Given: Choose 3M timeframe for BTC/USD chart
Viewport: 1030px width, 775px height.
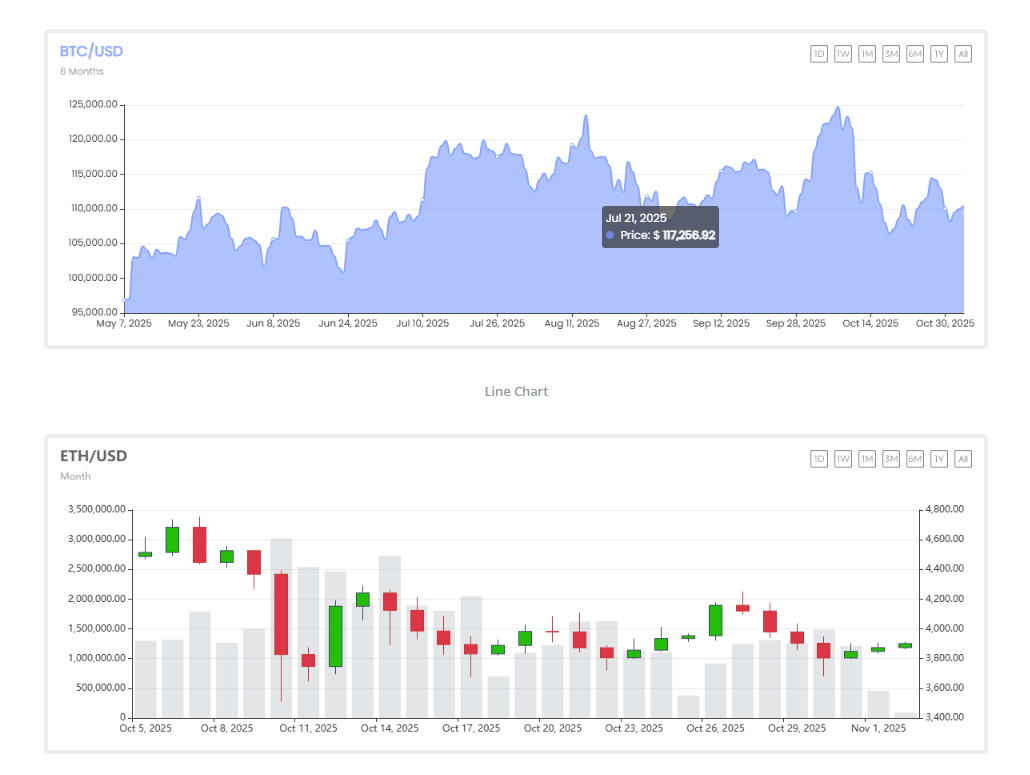Looking at the screenshot, I should point(891,54).
